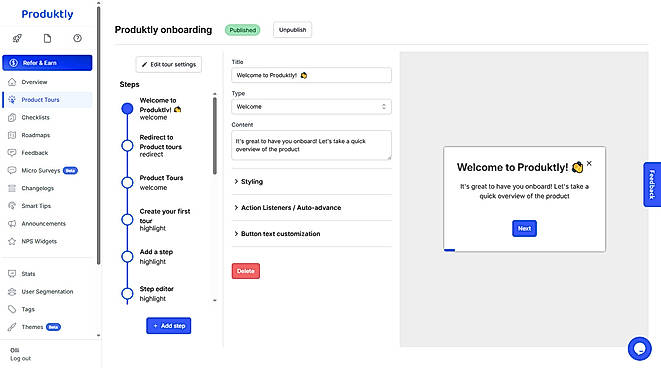
Task: Click the Unpublish button
Action: [x=293, y=30]
